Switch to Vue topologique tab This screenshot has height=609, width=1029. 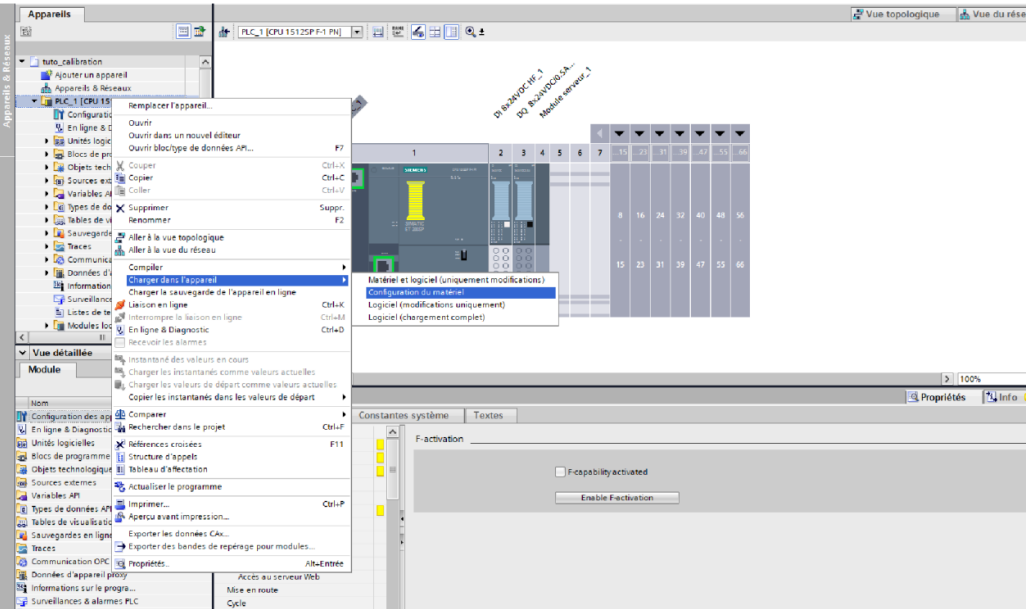pyautogui.click(x=902, y=14)
